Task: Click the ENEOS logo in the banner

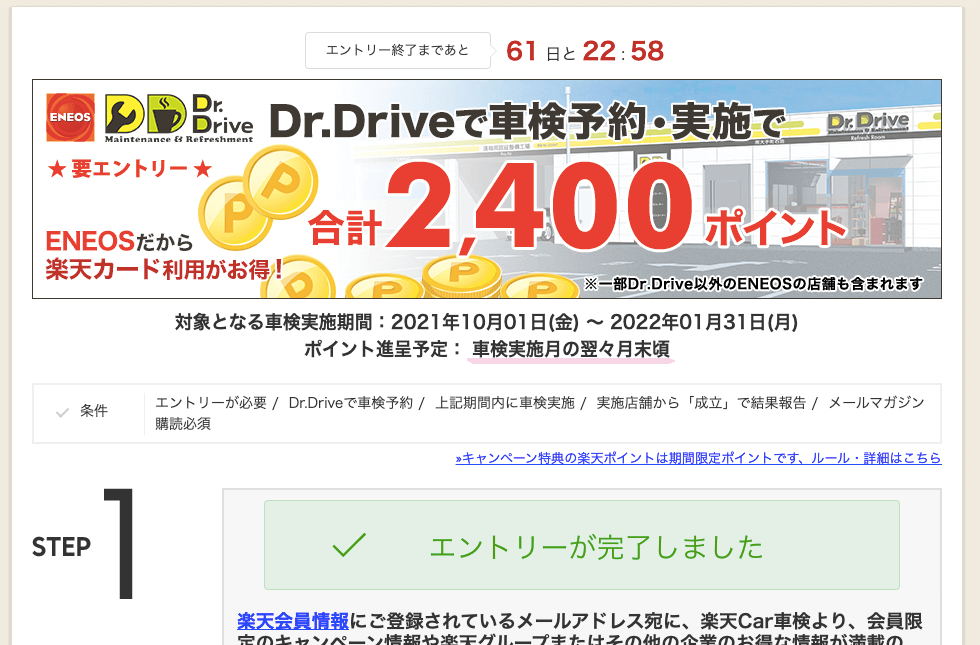Action: pyautogui.click(x=71, y=117)
